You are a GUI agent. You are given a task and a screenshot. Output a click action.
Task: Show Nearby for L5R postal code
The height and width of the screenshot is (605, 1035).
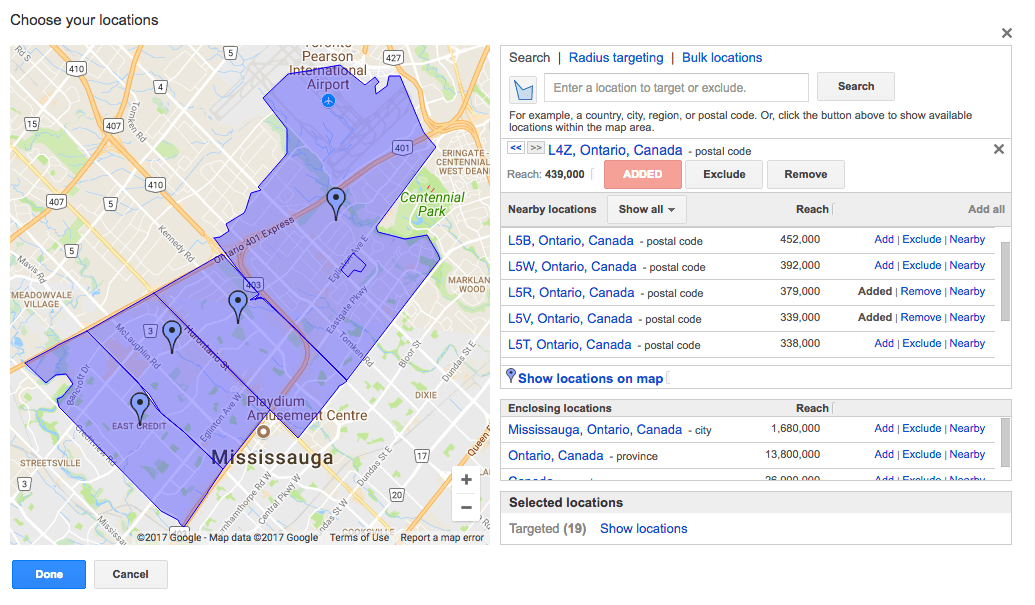click(967, 291)
